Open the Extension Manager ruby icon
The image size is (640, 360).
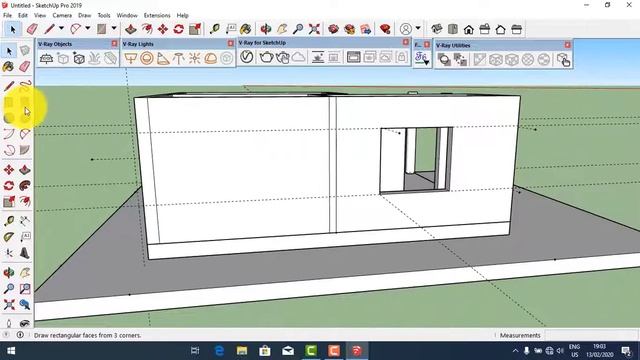tap(385, 29)
